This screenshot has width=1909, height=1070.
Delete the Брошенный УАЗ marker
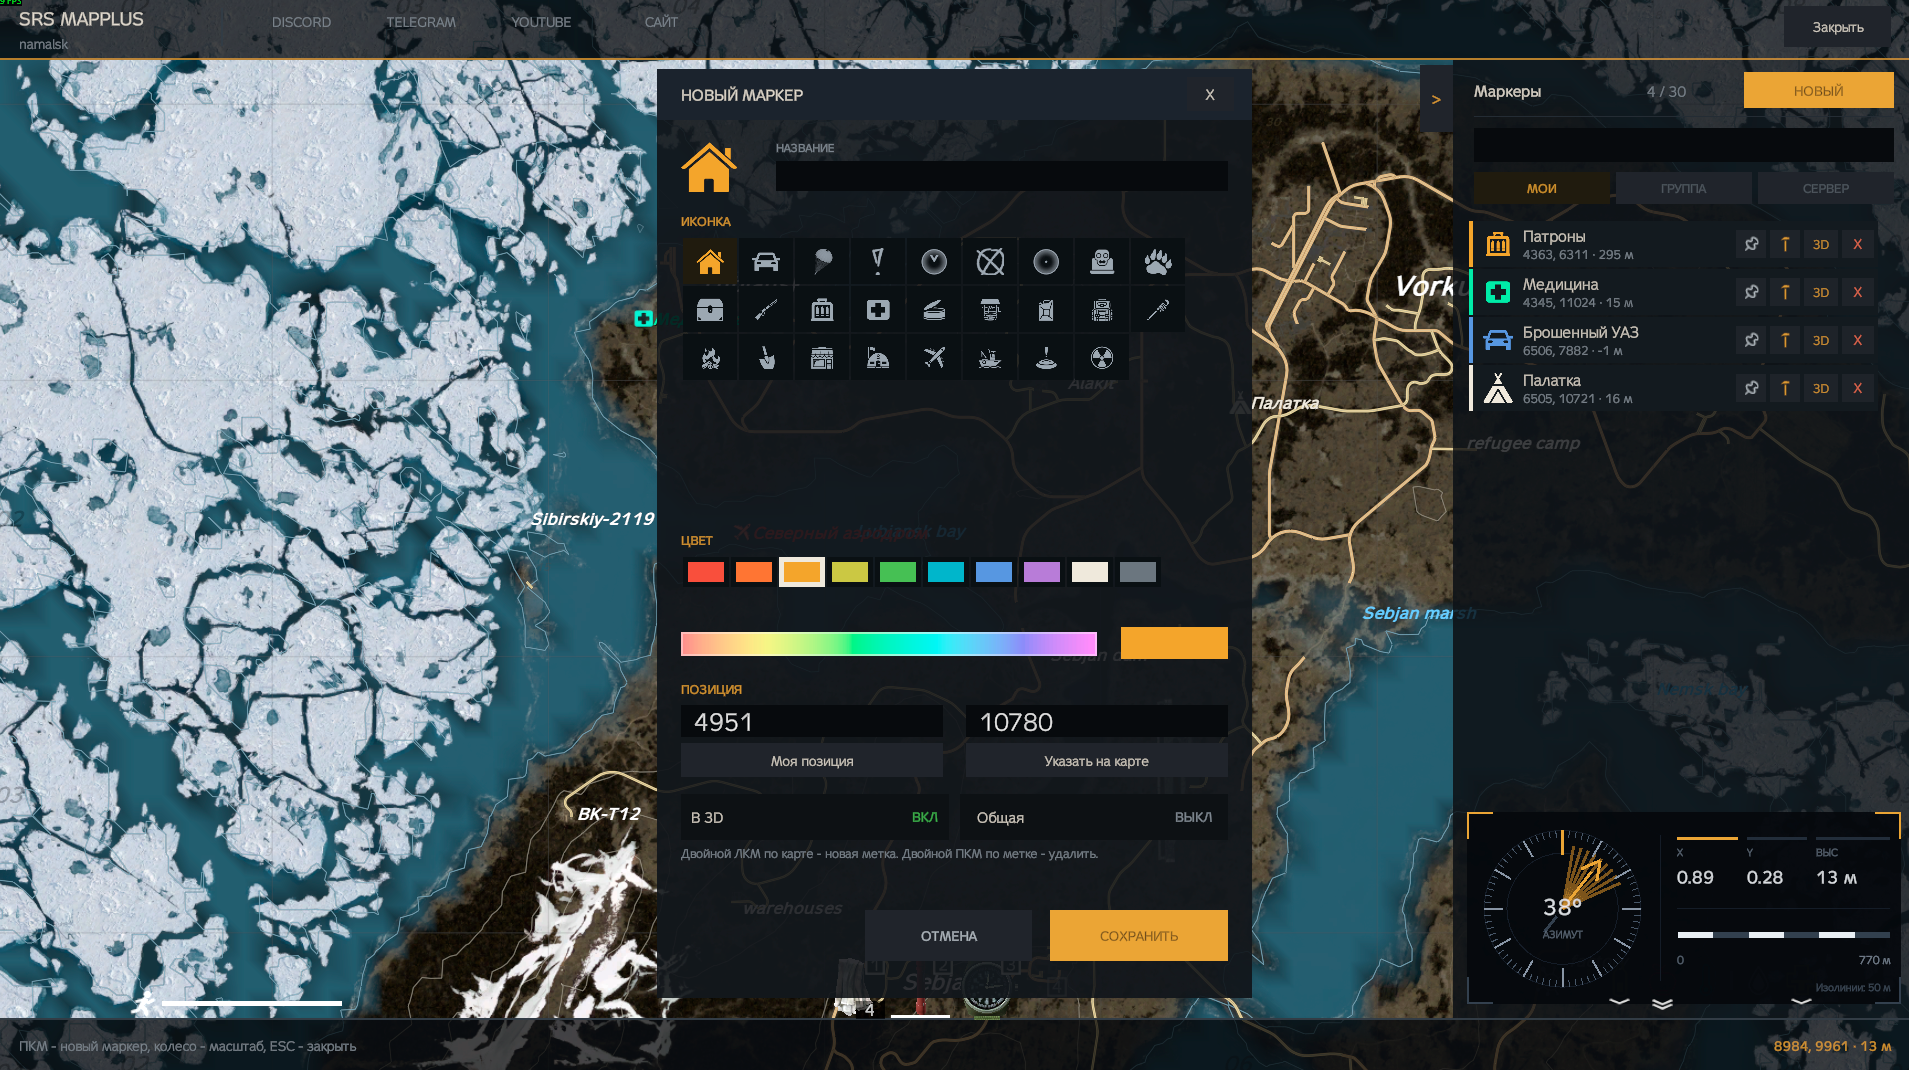[1857, 340]
